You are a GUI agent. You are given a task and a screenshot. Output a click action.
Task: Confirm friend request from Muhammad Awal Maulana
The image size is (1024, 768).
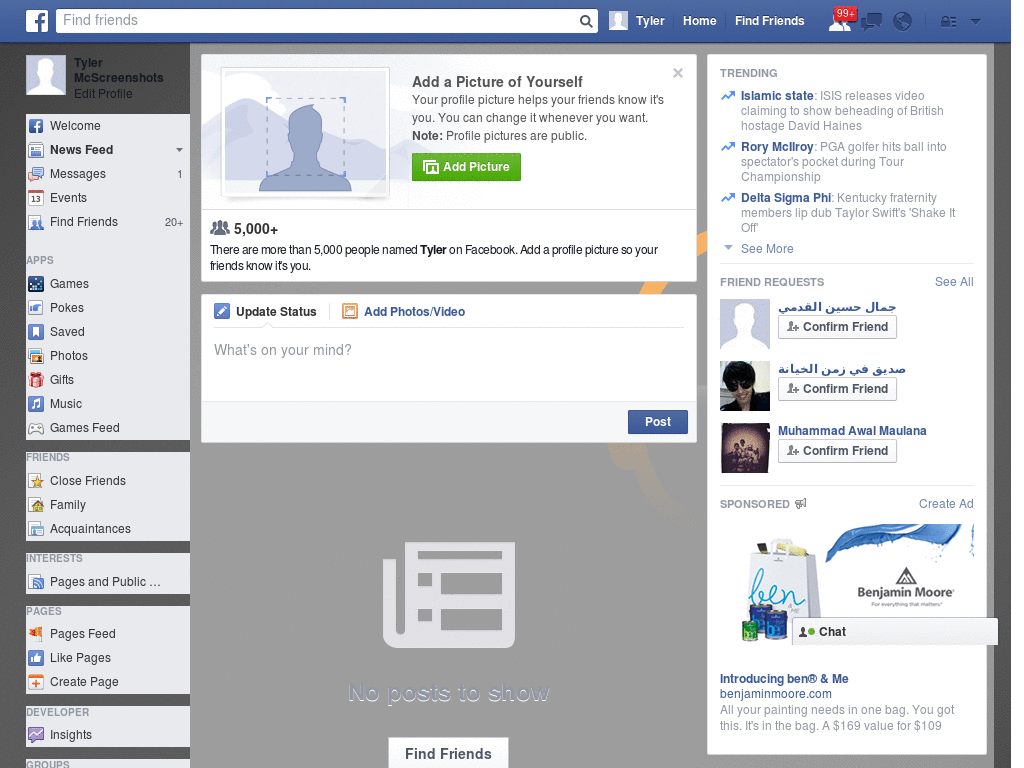(x=837, y=451)
